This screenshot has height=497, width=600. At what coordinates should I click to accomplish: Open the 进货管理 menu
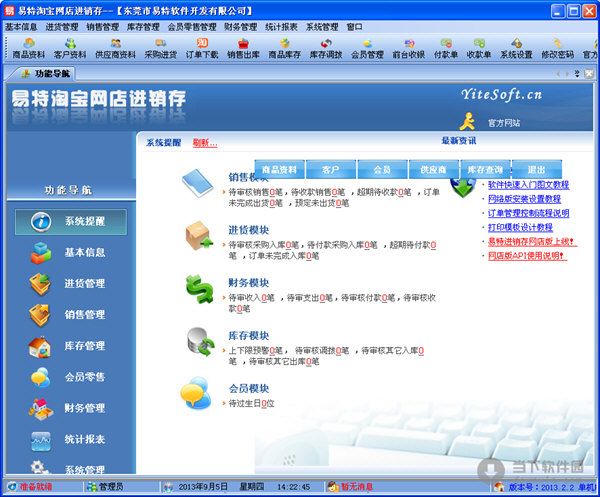click(62, 27)
